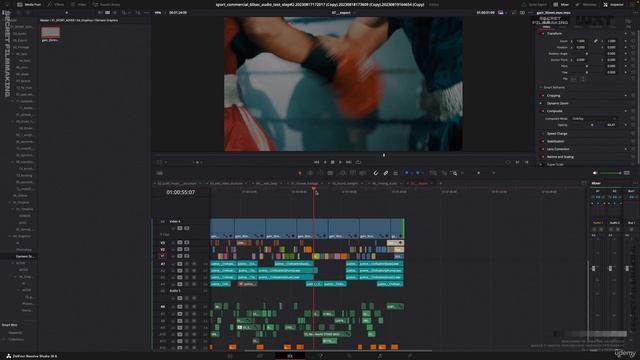Expand the Super Scale section
This screenshot has width=640, height=360.
[x=555, y=164]
